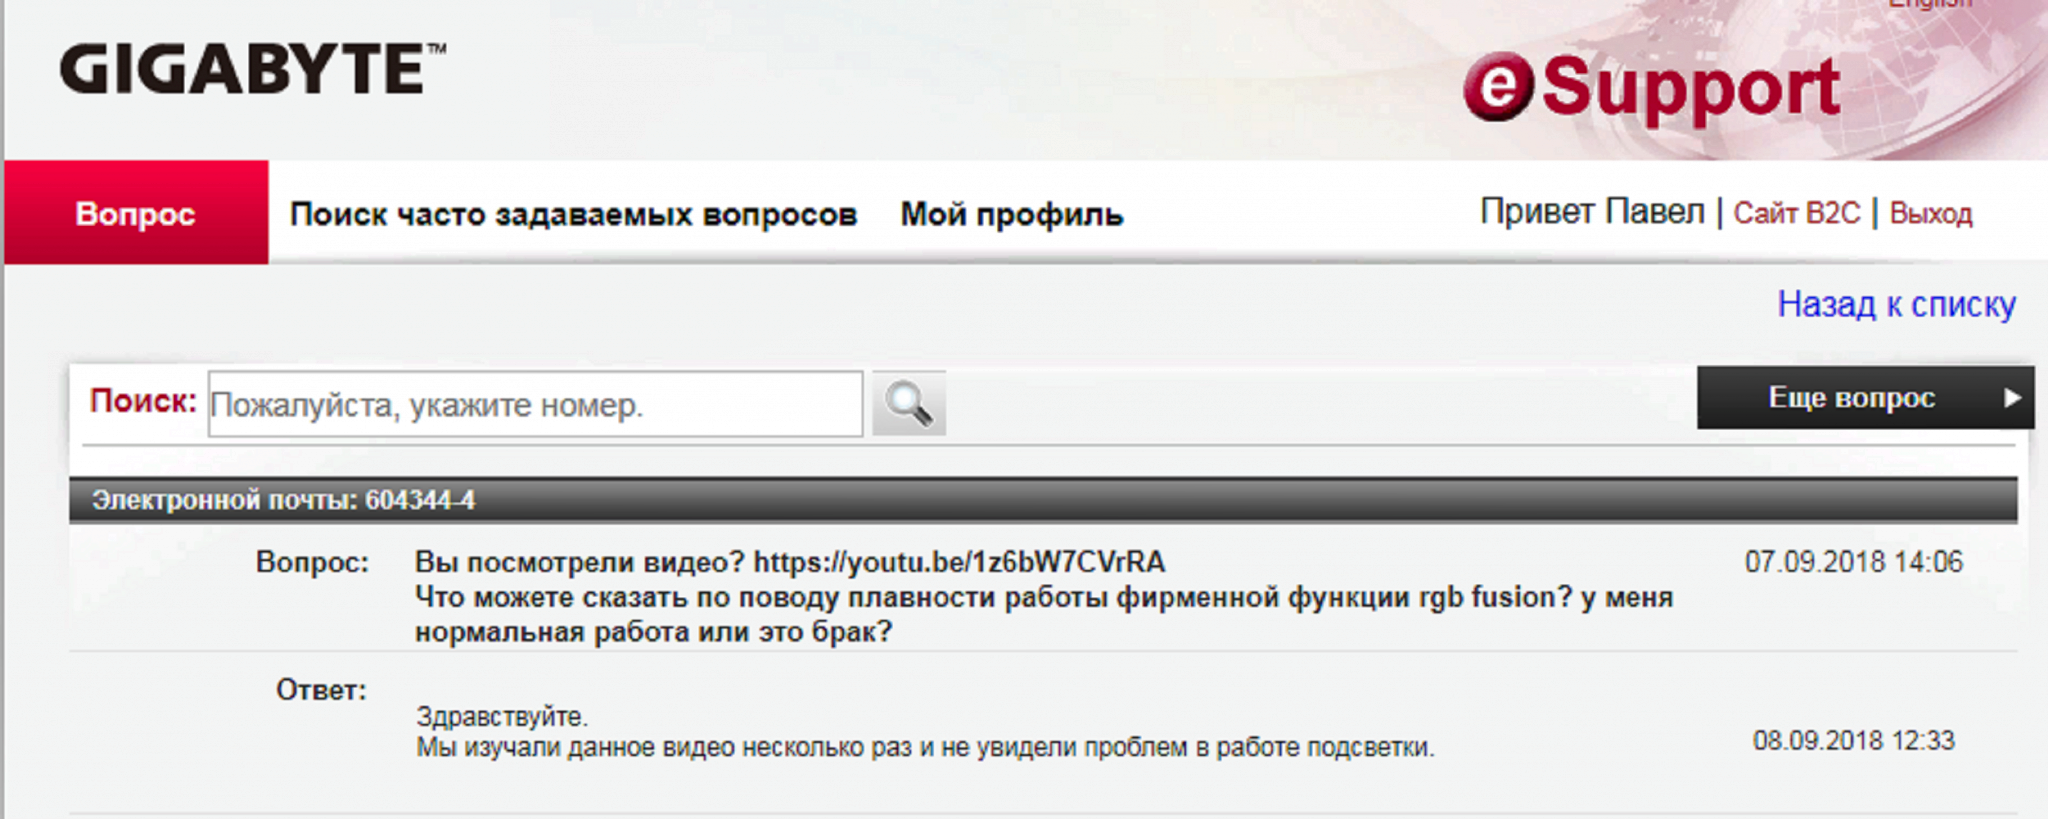Screen dimensions: 2048x819
Task: Click the Сайт B2C link
Action: (1797, 213)
